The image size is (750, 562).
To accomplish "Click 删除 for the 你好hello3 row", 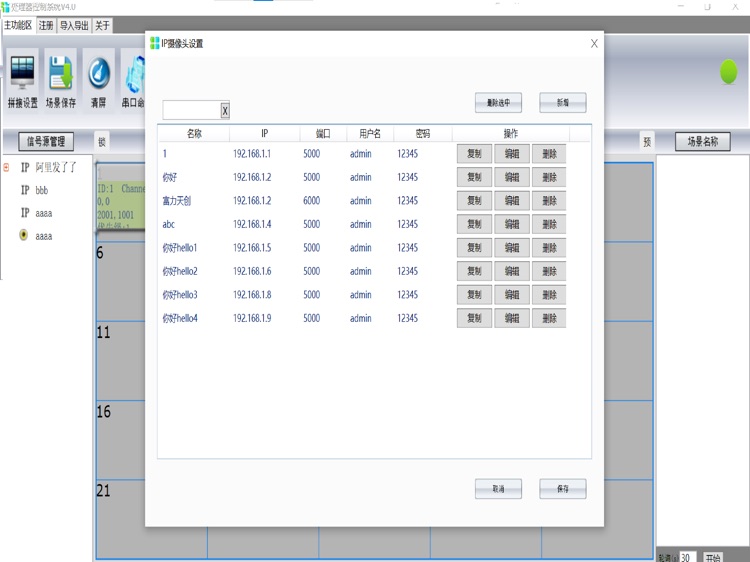I will click(x=549, y=294).
